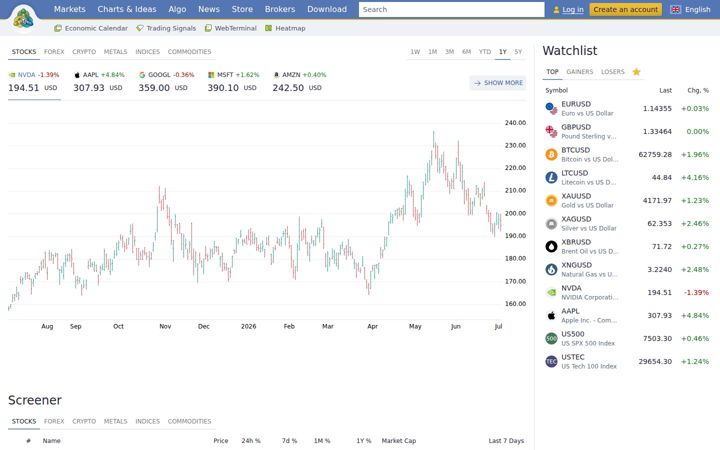
Task: Click the XAUUSD gold icon
Action: (x=551, y=201)
